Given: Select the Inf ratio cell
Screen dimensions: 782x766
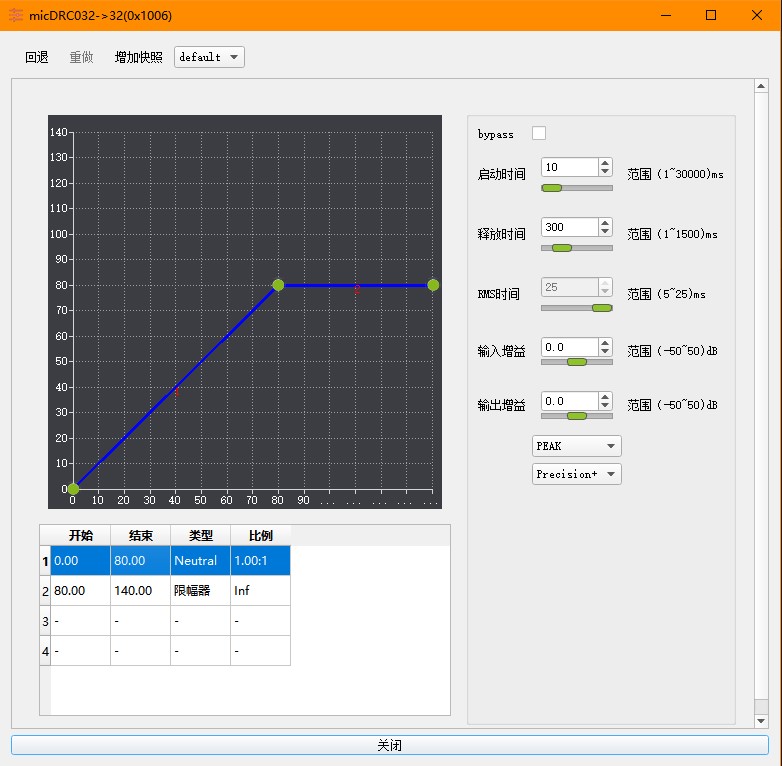Looking at the screenshot, I should click(260, 590).
